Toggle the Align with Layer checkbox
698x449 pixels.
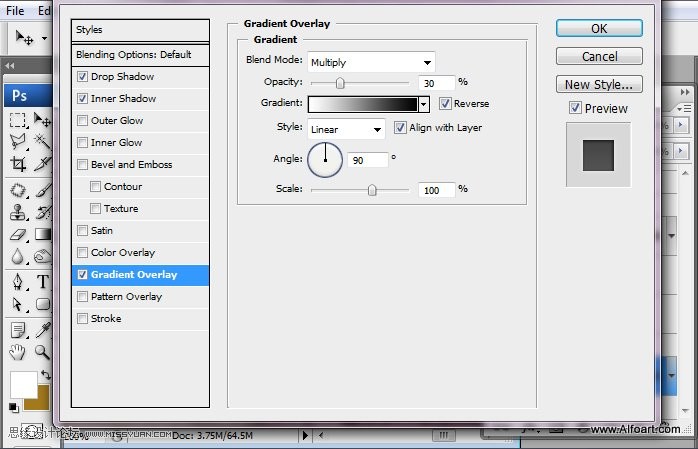point(400,128)
